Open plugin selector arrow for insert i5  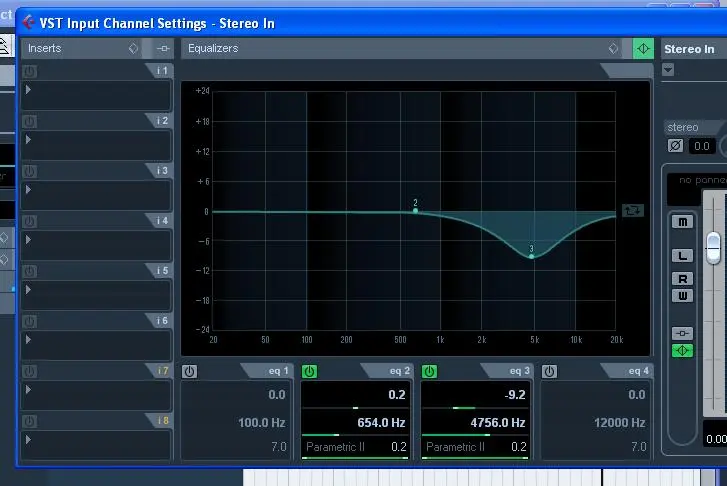coord(28,290)
